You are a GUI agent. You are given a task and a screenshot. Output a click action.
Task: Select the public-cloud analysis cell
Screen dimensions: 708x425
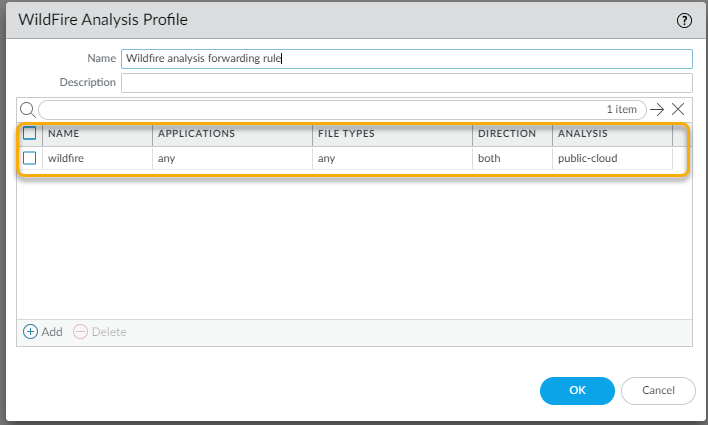[x=611, y=158]
